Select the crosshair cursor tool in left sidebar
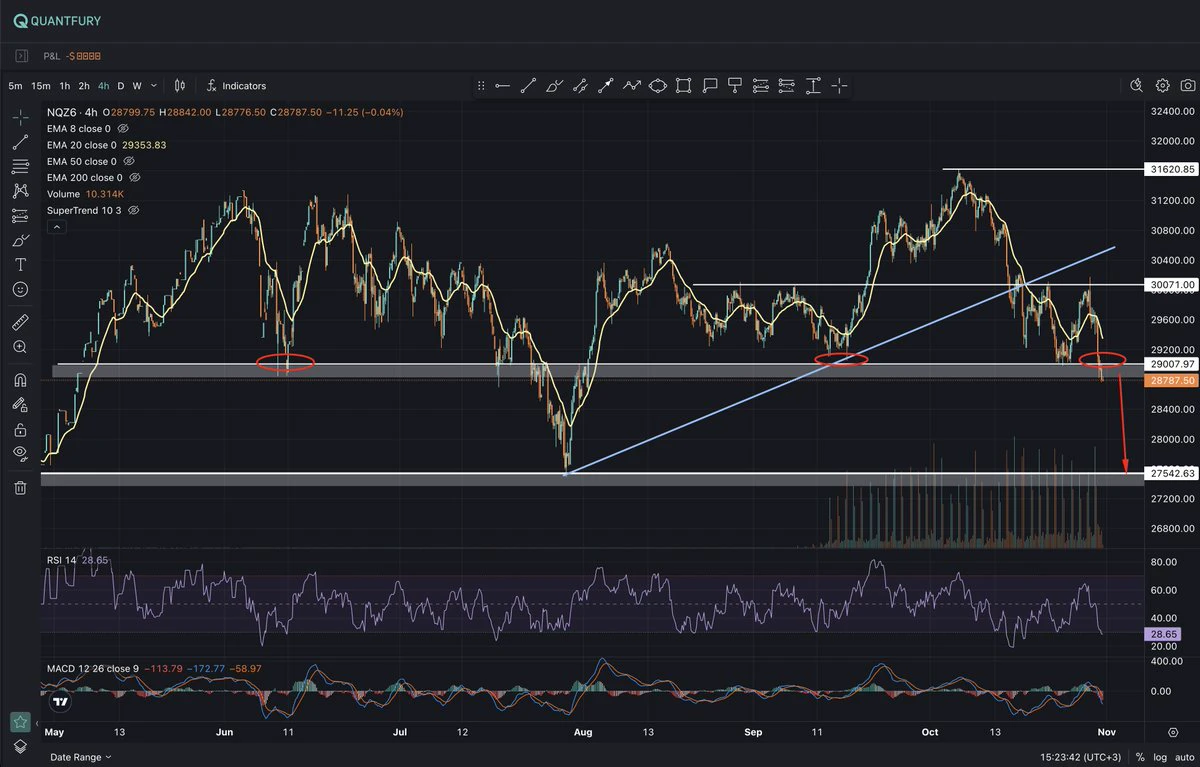The image size is (1200, 767). pyautogui.click(x=20, y=117)
